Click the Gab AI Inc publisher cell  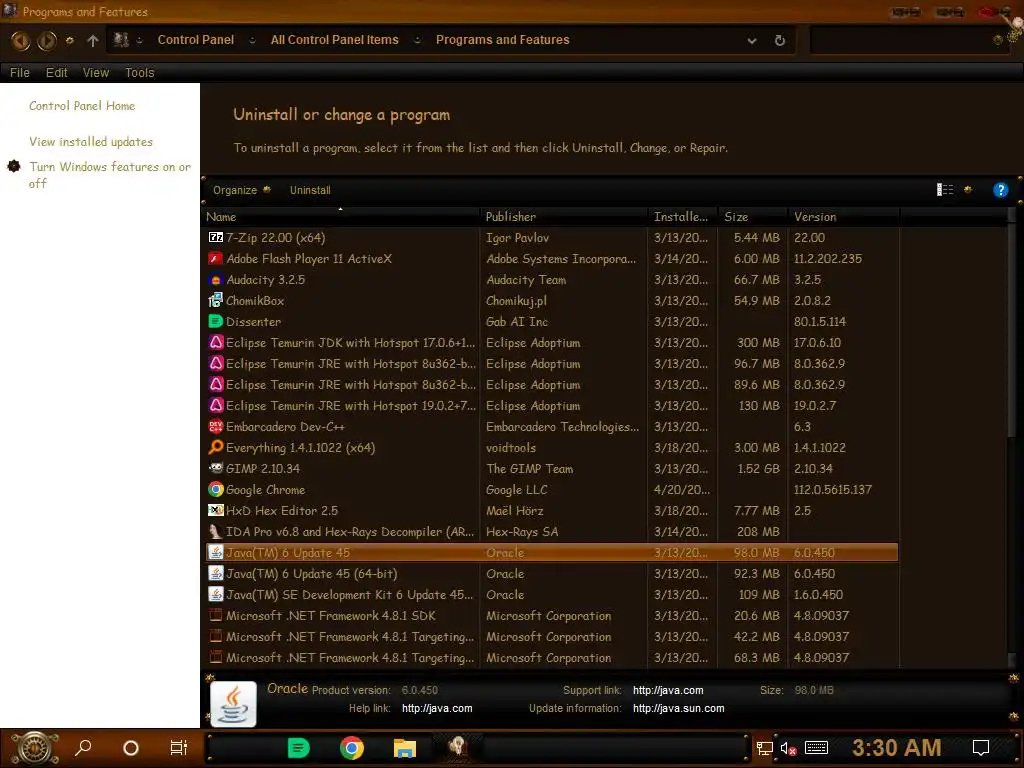[517, 321]
